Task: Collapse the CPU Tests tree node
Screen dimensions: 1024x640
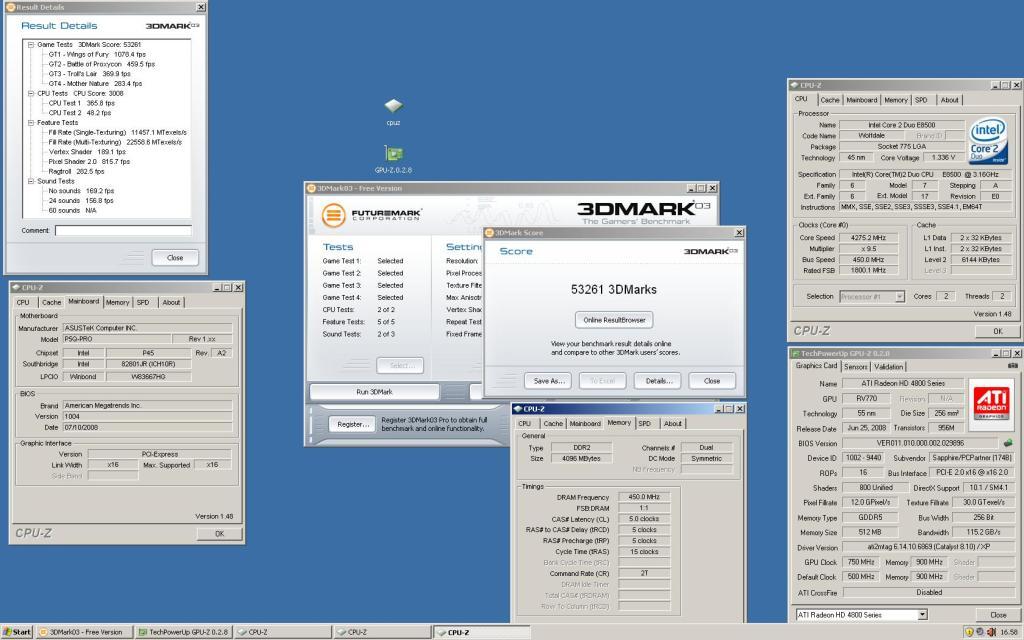Action: (x=31, y=93)
